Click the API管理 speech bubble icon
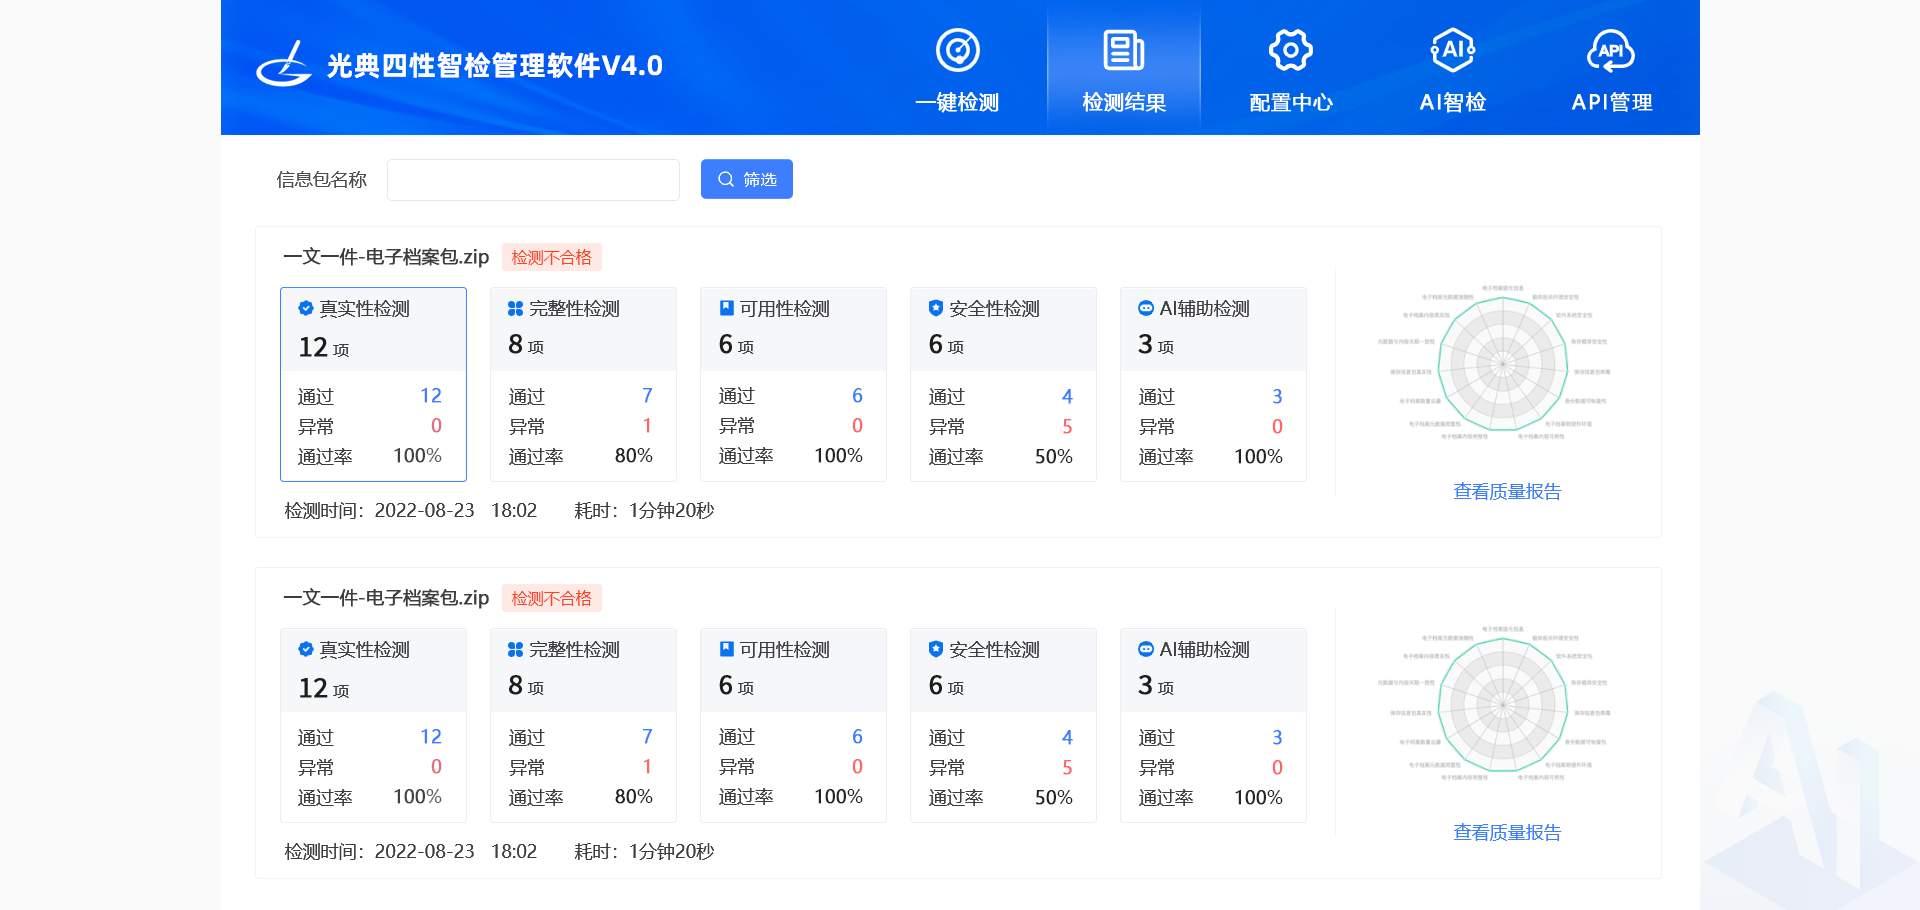The image size is (1920, 910). point(1611,48)
